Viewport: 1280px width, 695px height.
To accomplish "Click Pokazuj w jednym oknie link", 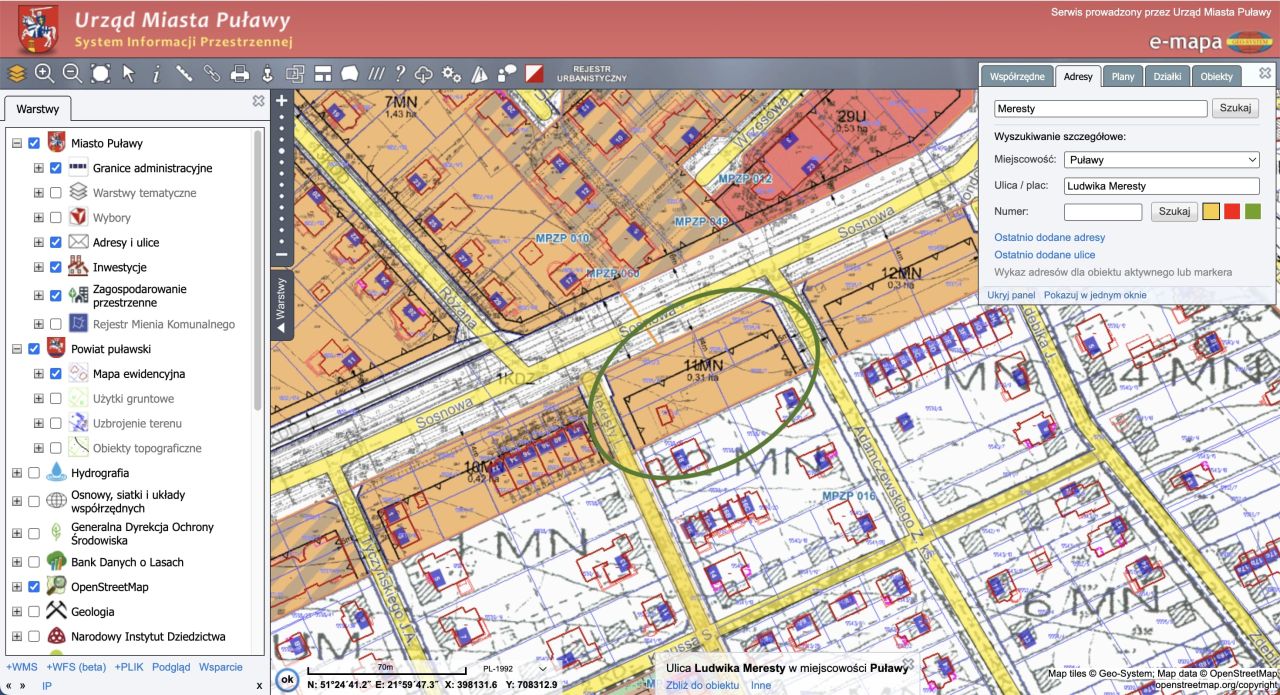I will point(1095,295).
